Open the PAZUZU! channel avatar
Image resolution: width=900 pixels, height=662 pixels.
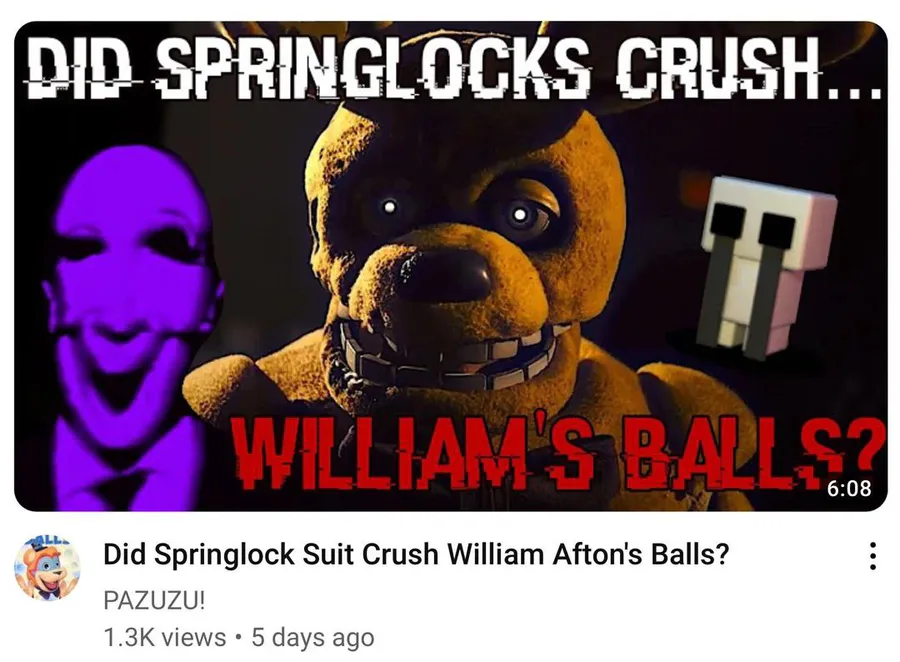point(47,568)
